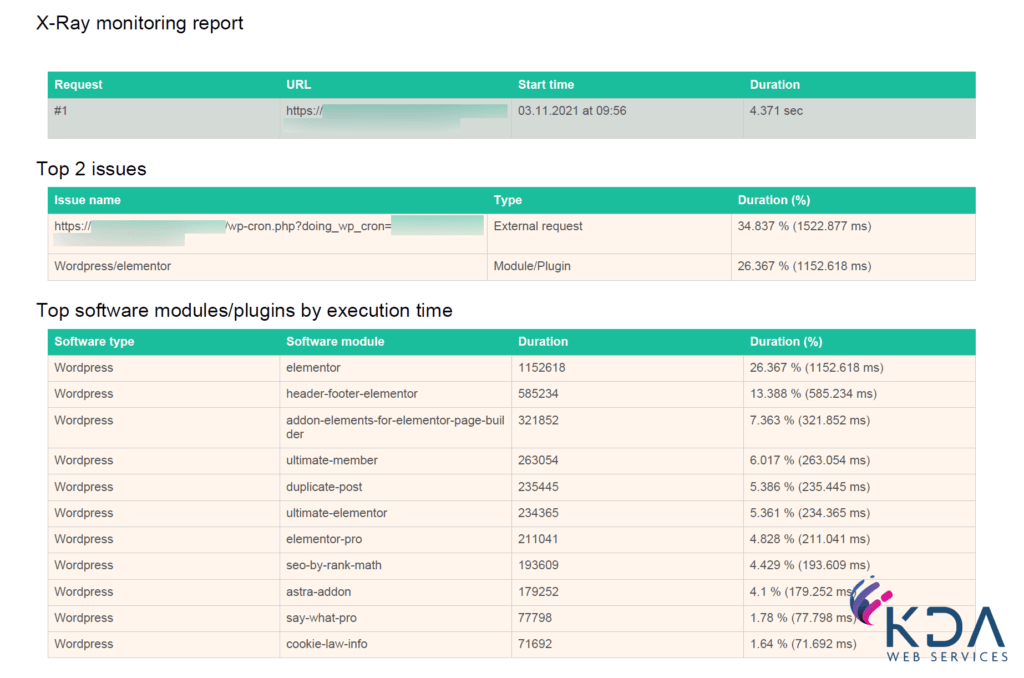The width and height of the screenshot is (1024, 678).
Task: Click duration value '77798'
Action: [535, 618]
